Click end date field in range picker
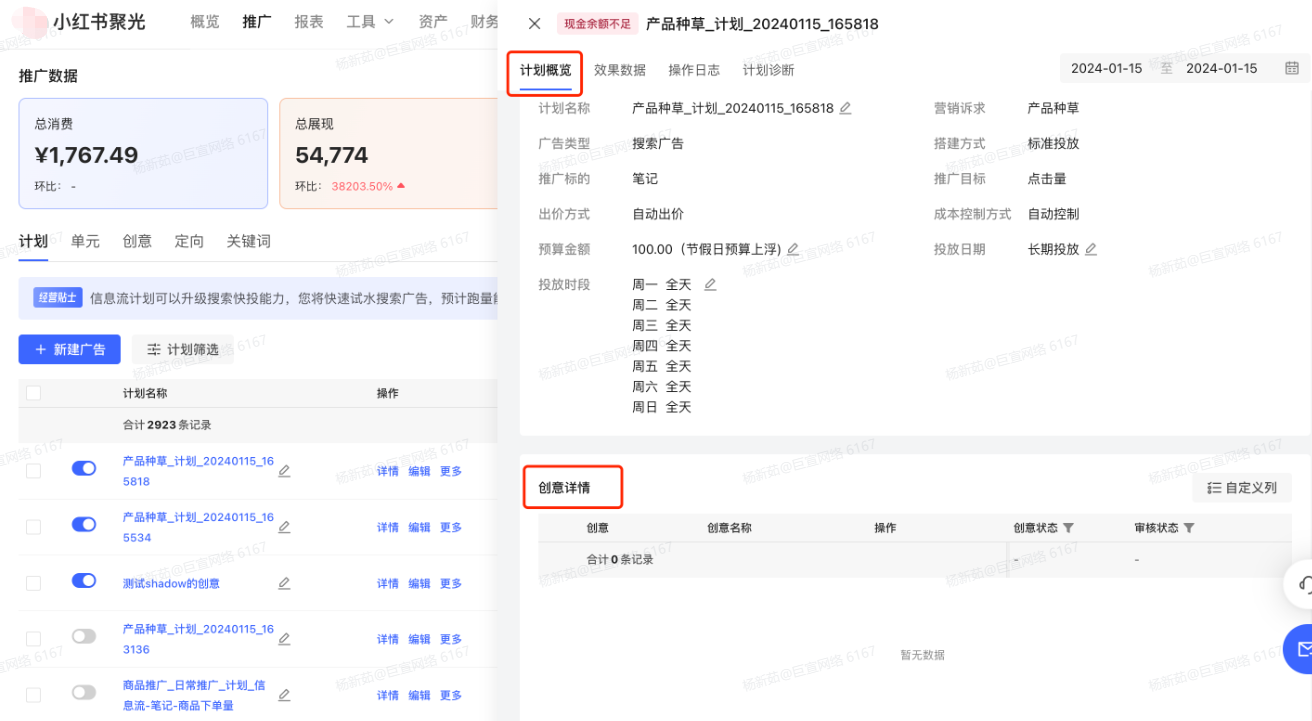Screen dimensions: 1312x721 click(1222, 69)
